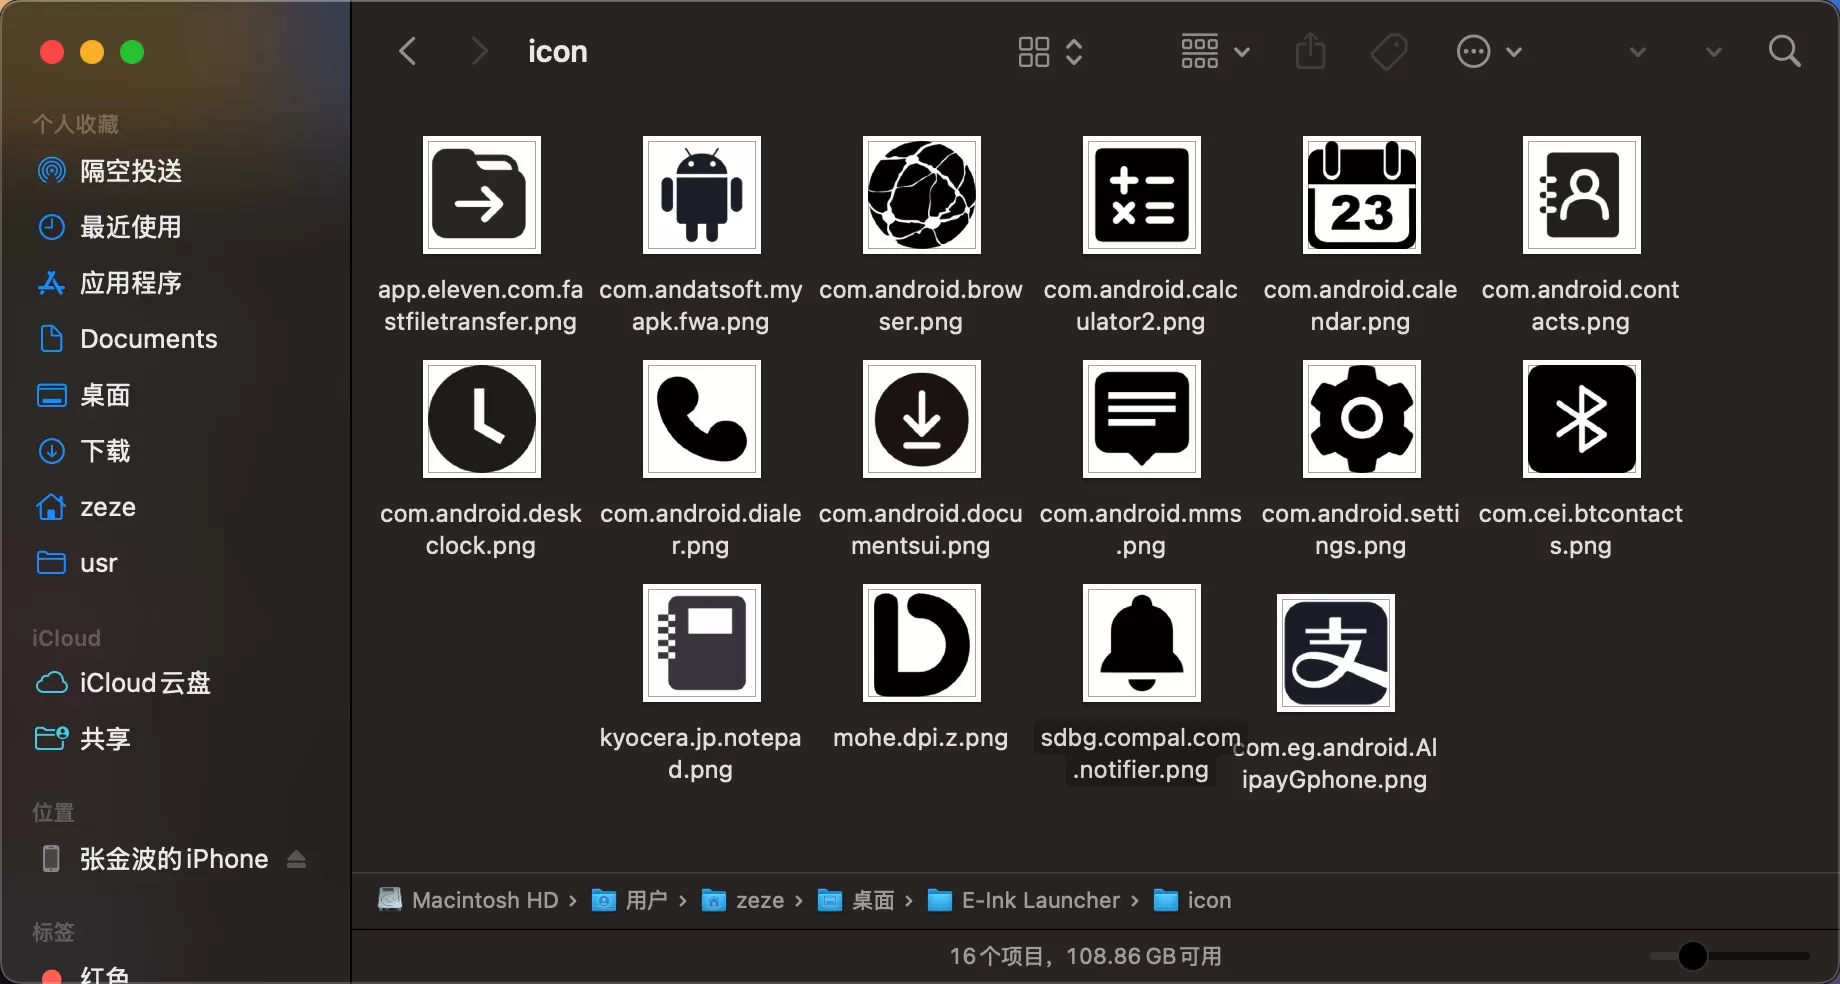
Task: Click Macintosh HD in path bar
Action: coord(467,900)
